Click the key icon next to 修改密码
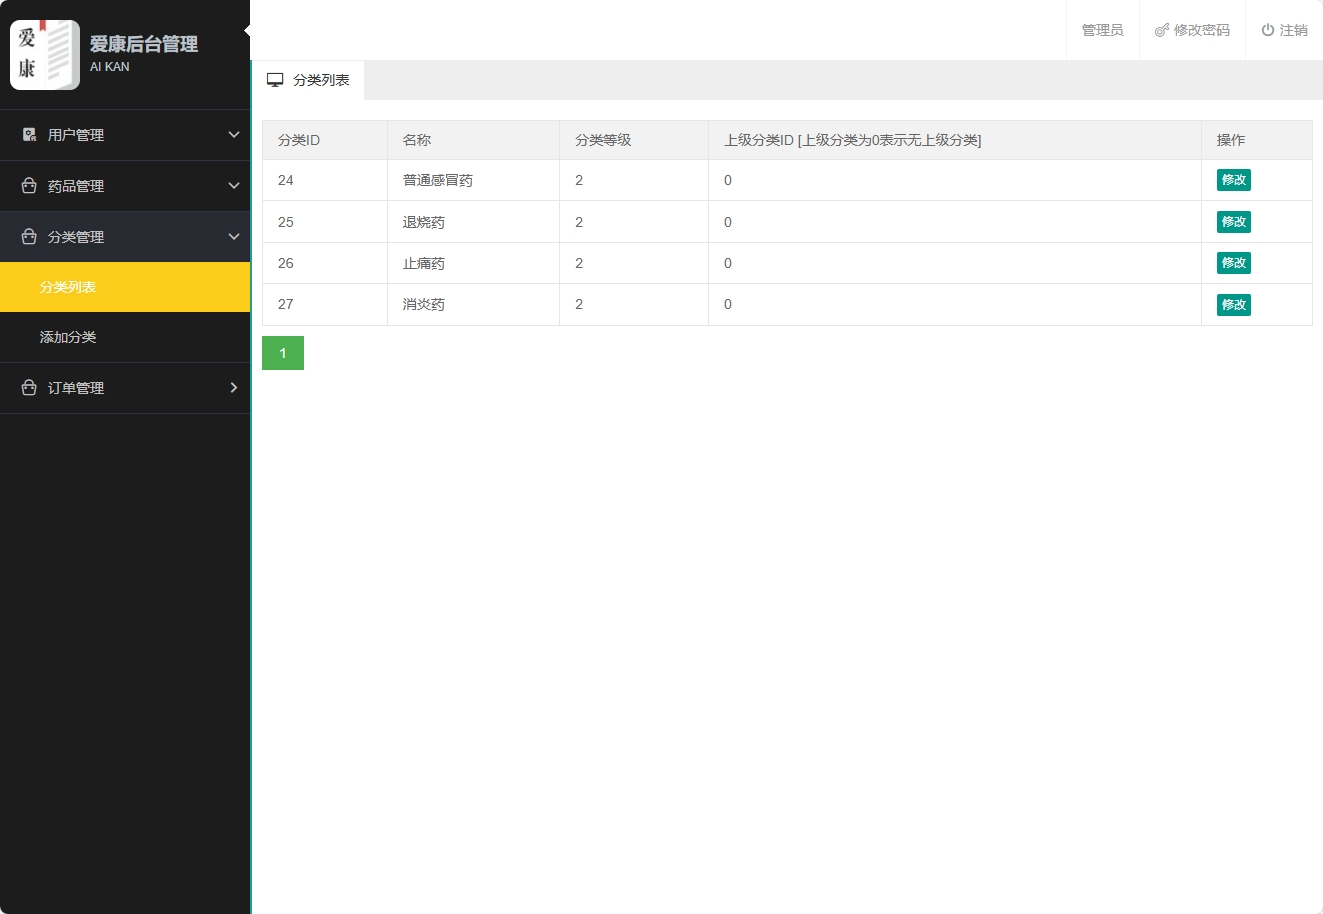This screenshot has width=1323, height=914. (x=1159, y=30)
